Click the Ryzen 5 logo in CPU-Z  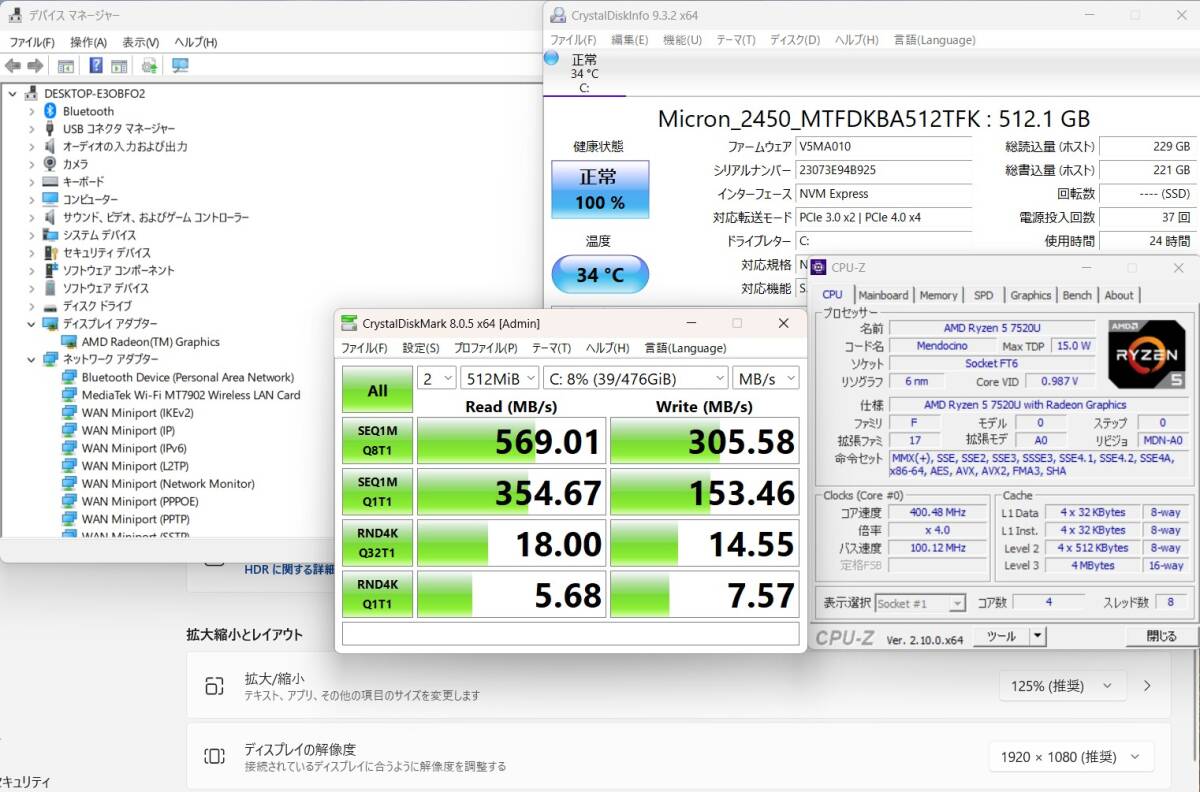[x=1146, y=355]
